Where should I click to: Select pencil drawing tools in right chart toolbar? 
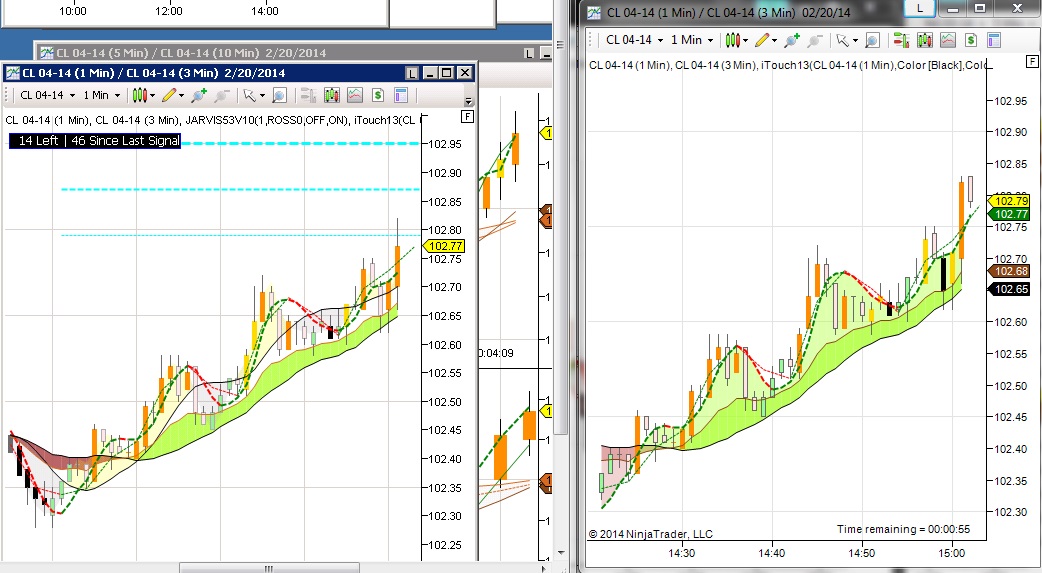(765, 41)
